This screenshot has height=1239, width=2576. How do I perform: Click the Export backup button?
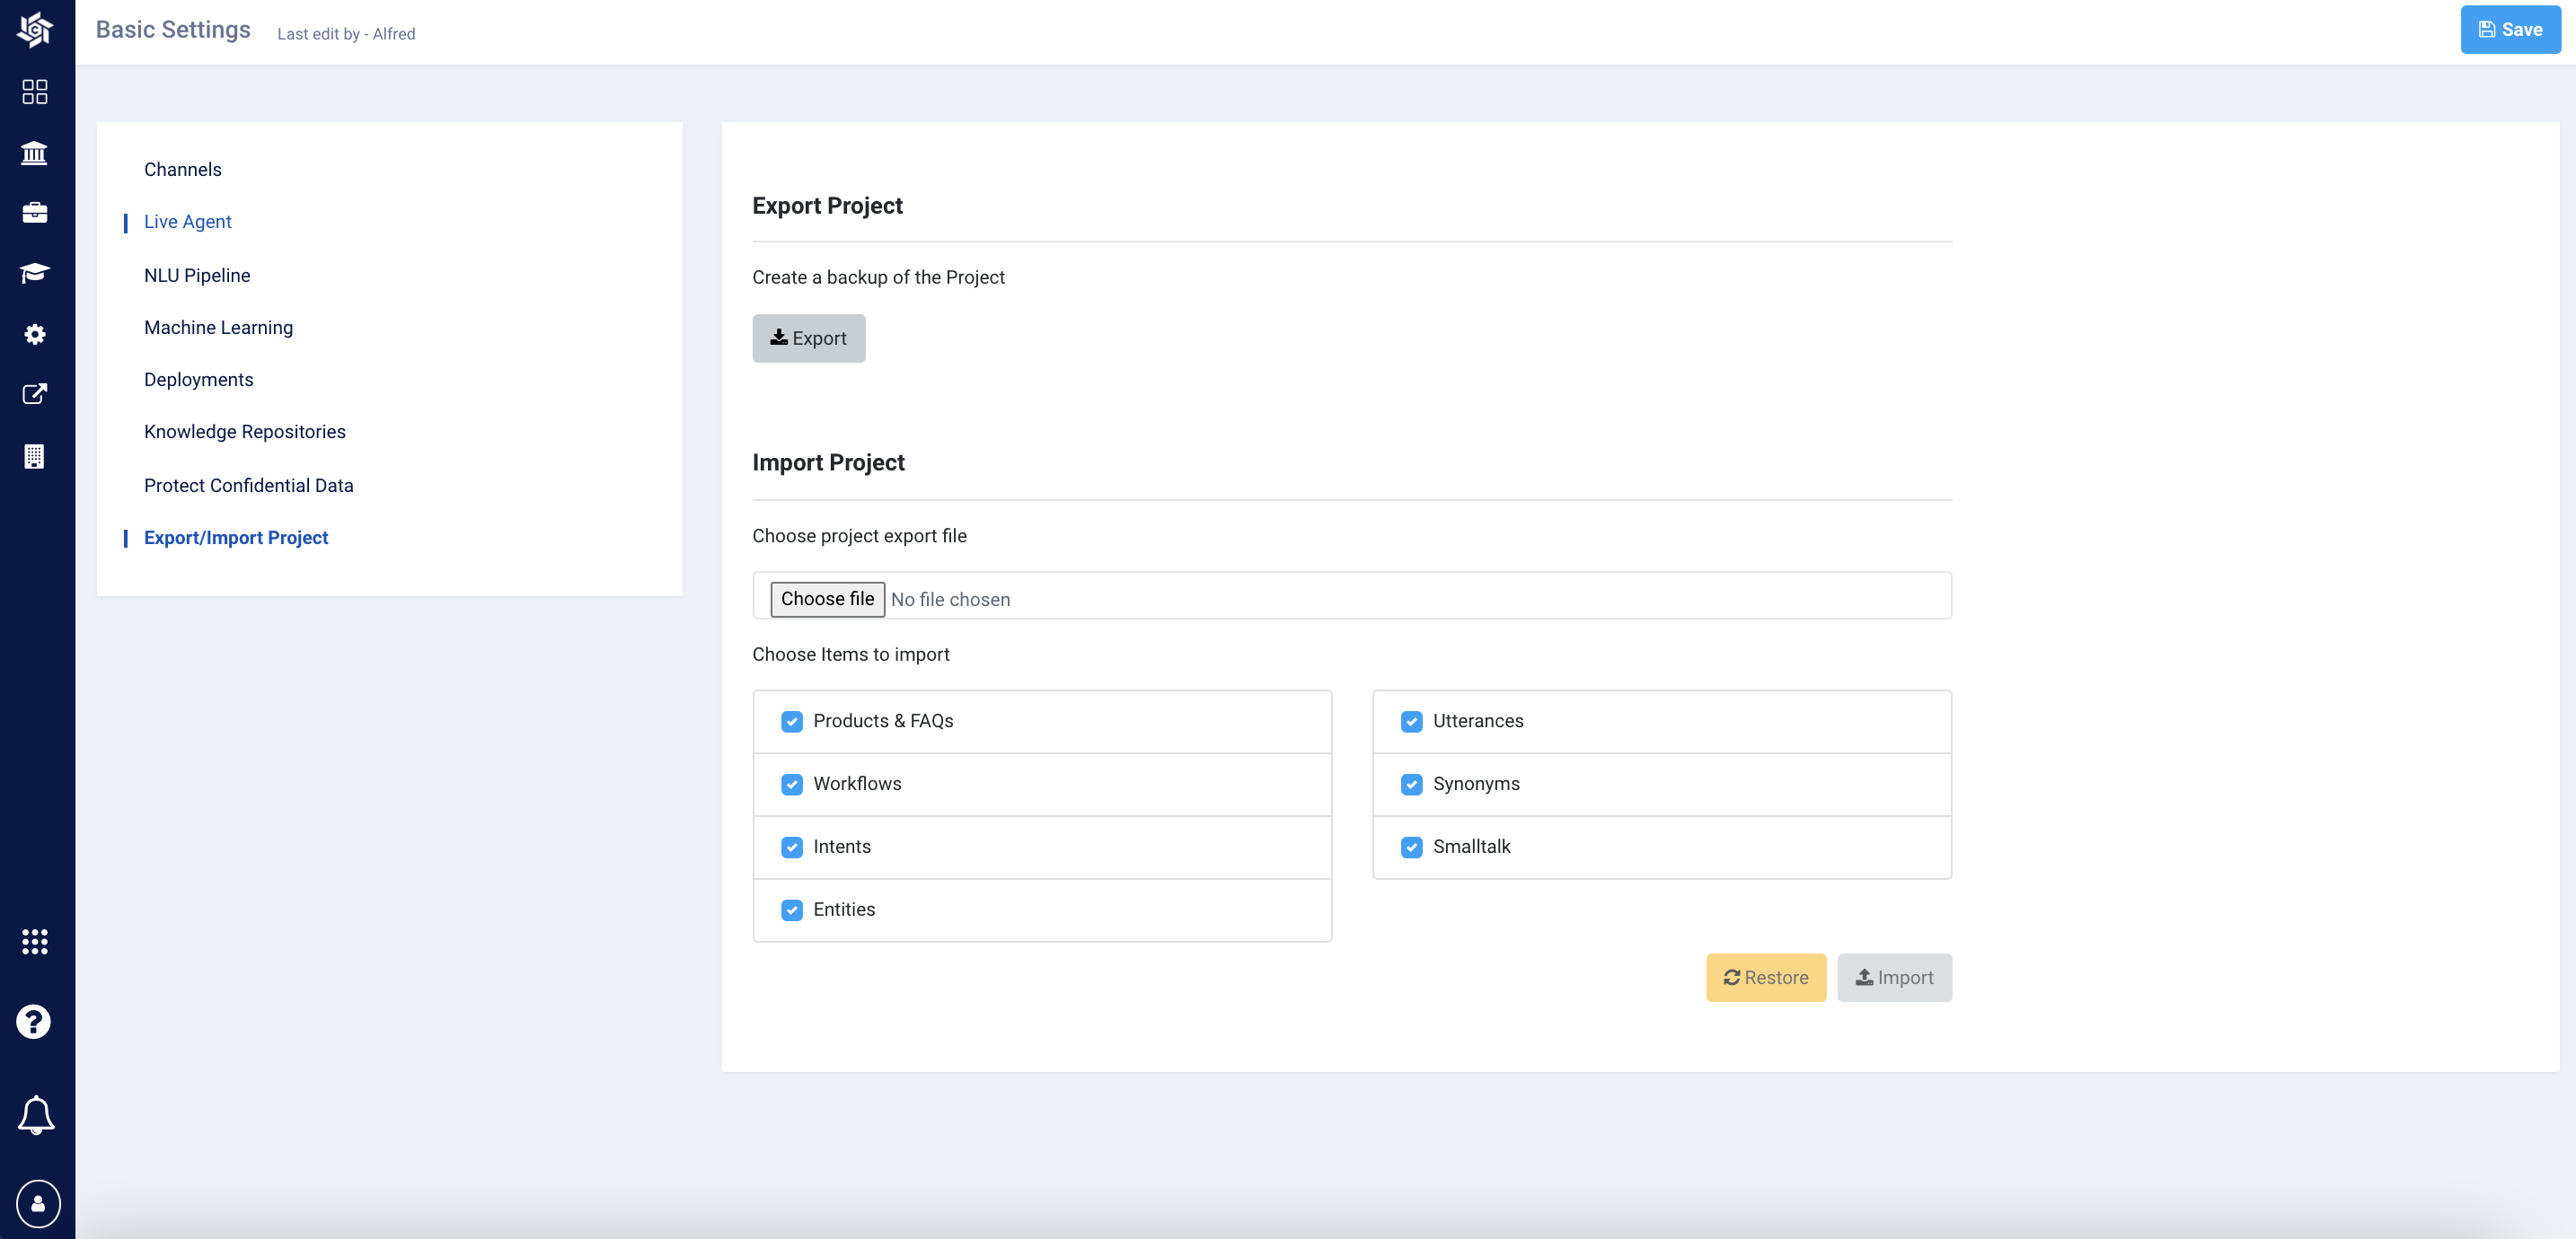pos(808,338)
